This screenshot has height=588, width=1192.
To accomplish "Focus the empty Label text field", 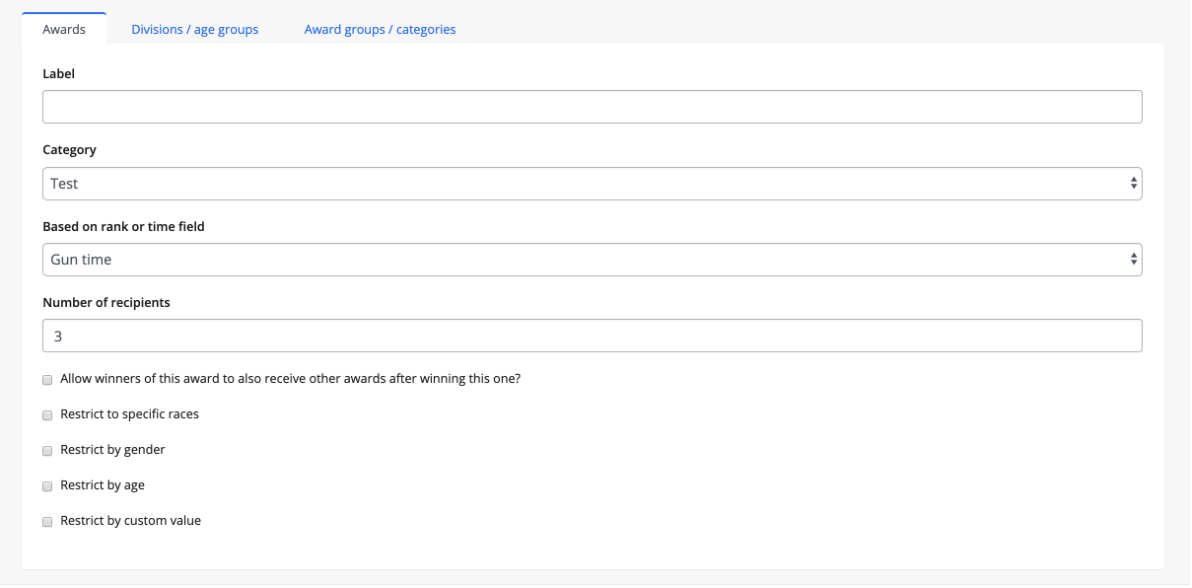I will [x=592, y=107].
